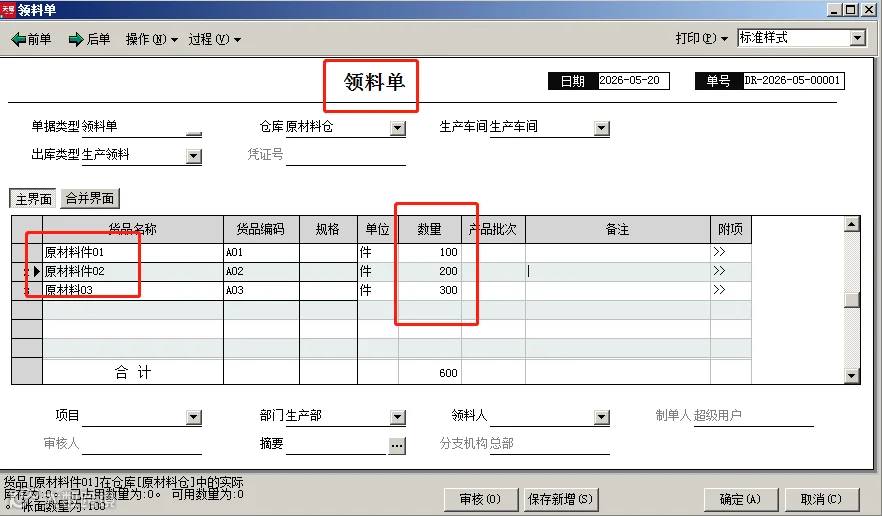Image resolution: width=882 pixels, height=516 pixels.
Task: Go to next document with 后单 arrow
Action: 89,39
